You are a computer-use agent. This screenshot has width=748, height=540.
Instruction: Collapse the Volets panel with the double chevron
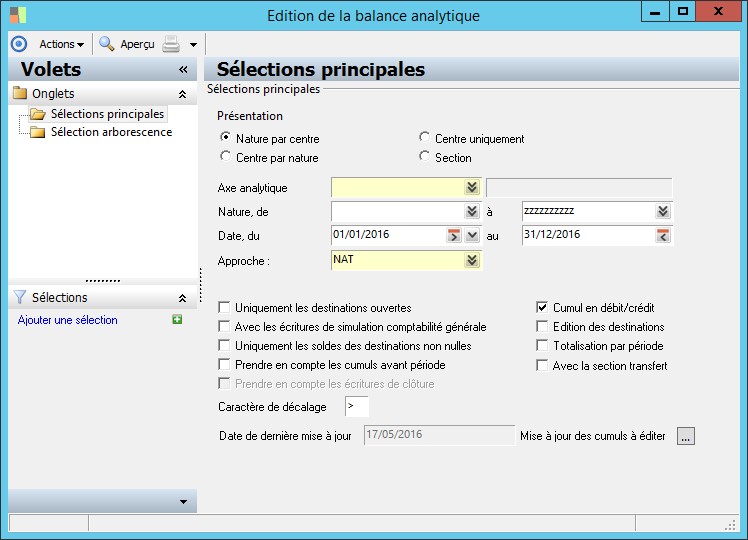pyautogui.click(x=183, y=70)
